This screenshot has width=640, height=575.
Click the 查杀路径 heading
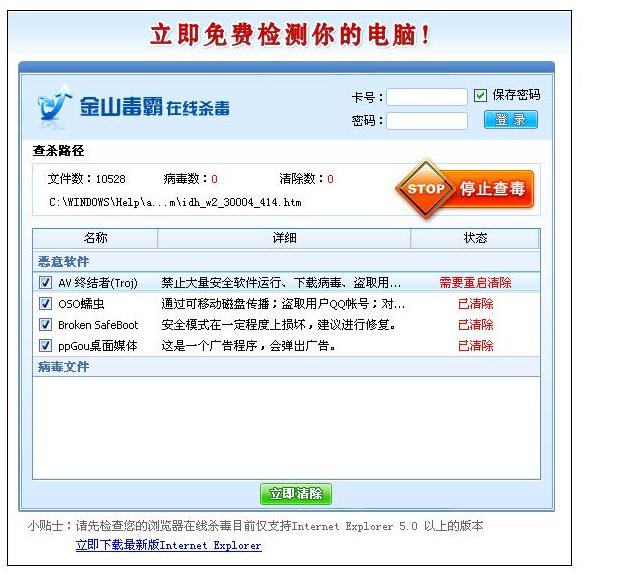pyautogui.click(x=59, y=151)
